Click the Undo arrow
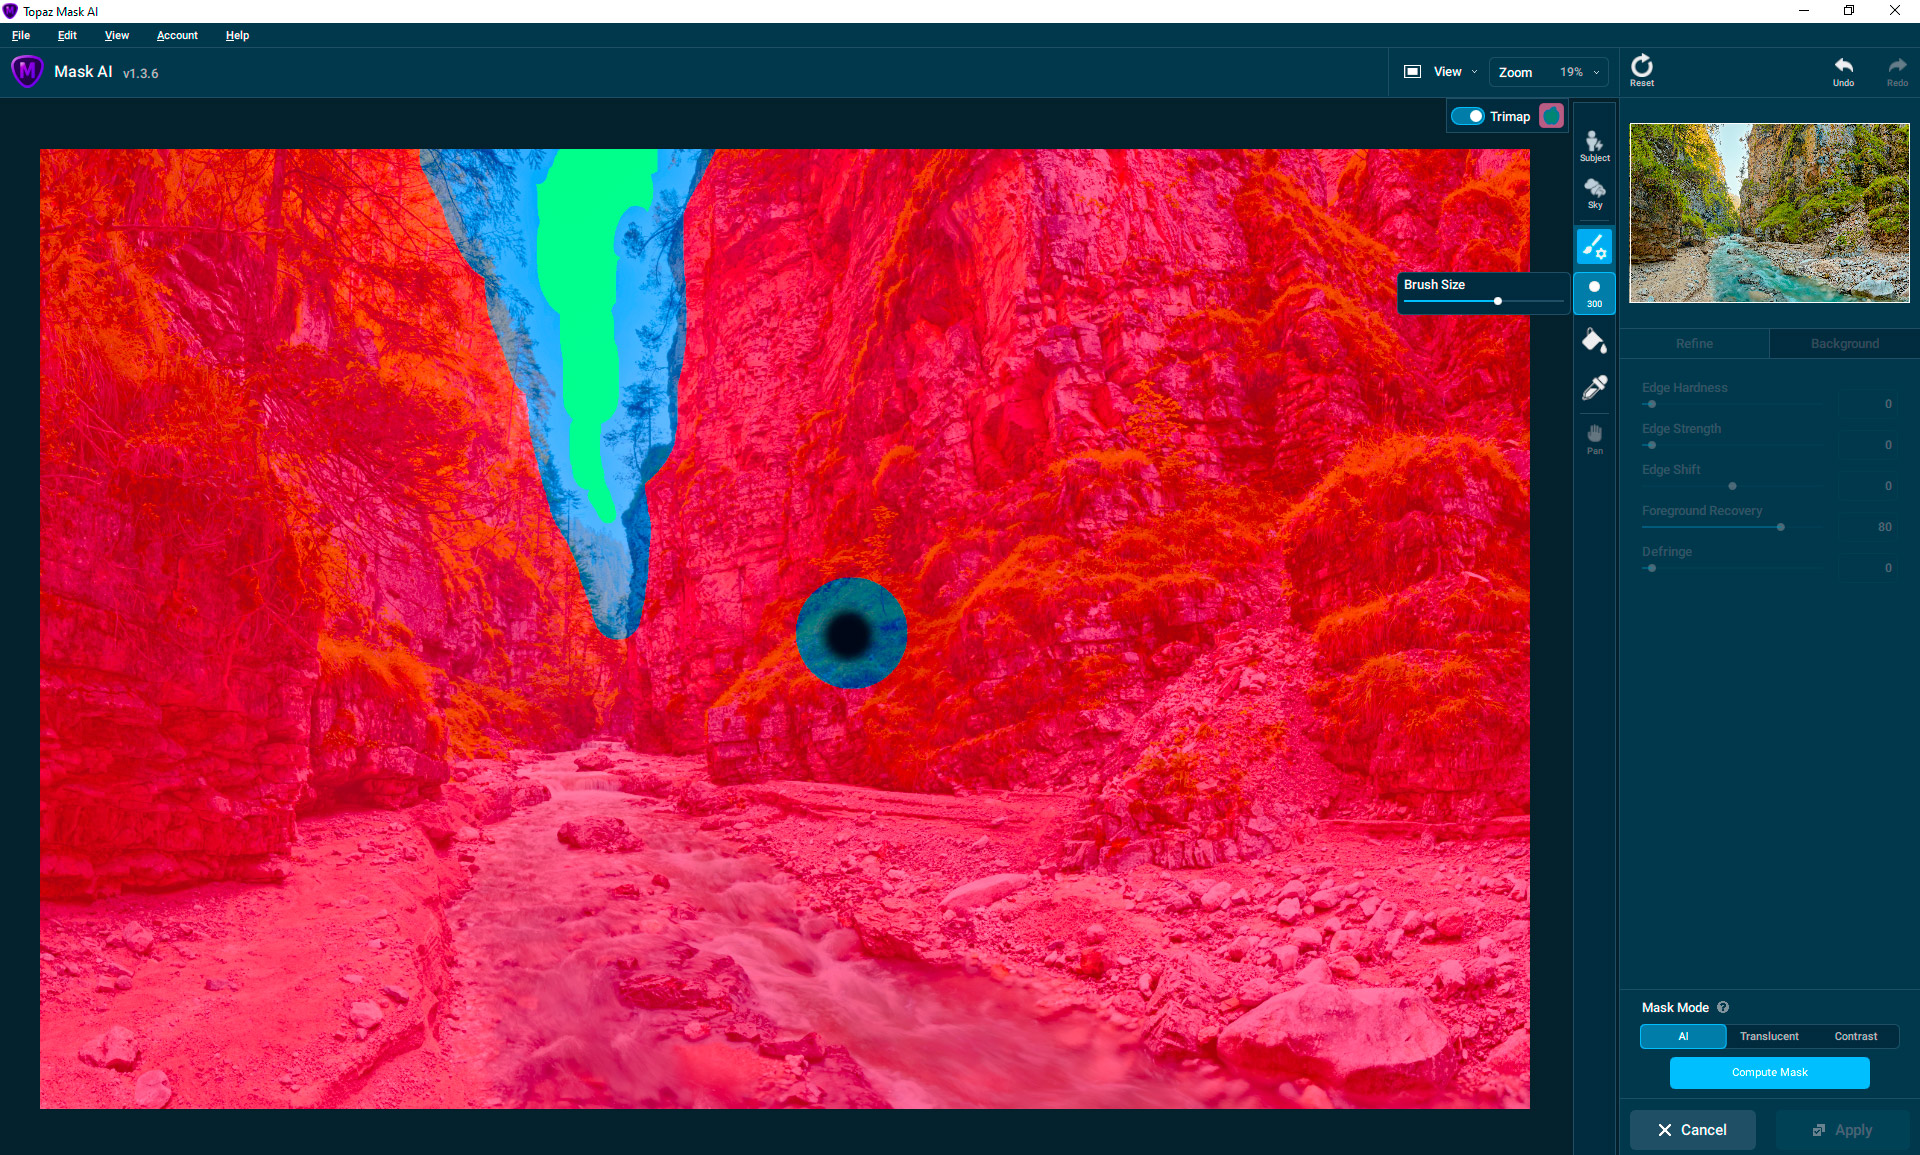Image resolution: width=1920 pixels, height=1155 pixels. coord(1843,70)
